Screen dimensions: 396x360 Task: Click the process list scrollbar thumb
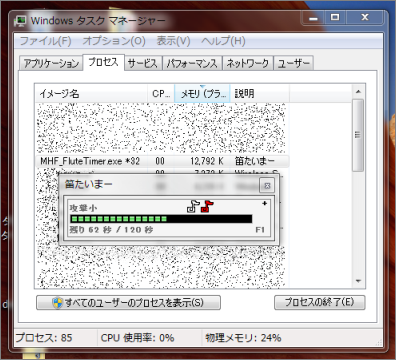(358, 135)
